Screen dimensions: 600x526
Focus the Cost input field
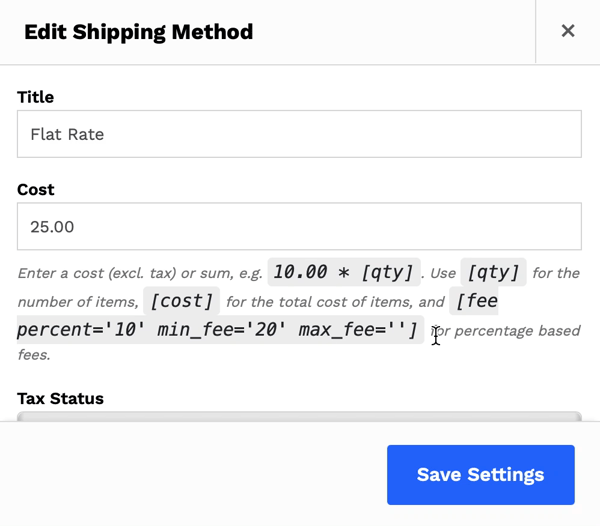299,227
